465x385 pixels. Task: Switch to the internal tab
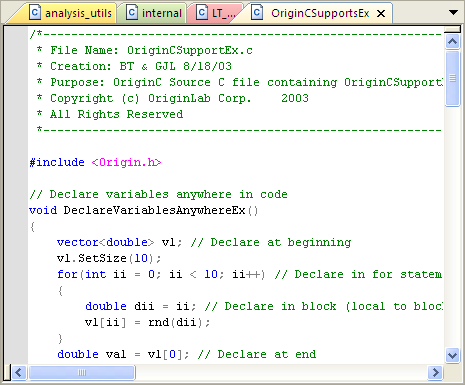(153, 13)
